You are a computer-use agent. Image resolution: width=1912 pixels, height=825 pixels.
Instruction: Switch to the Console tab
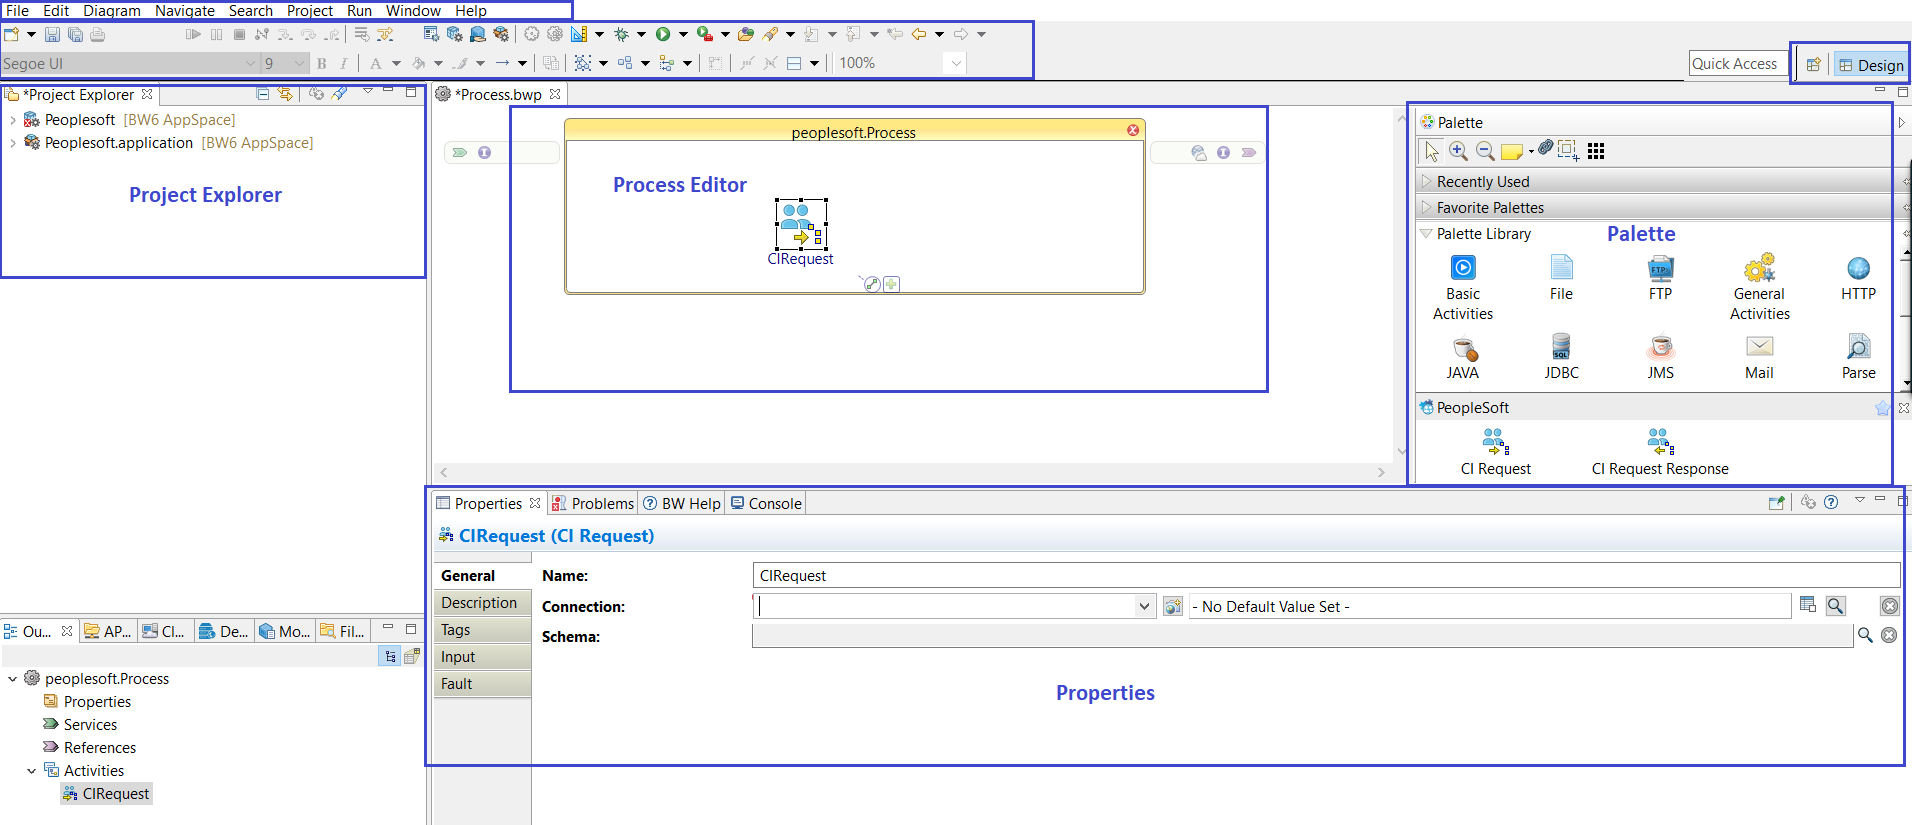(766, 504)
